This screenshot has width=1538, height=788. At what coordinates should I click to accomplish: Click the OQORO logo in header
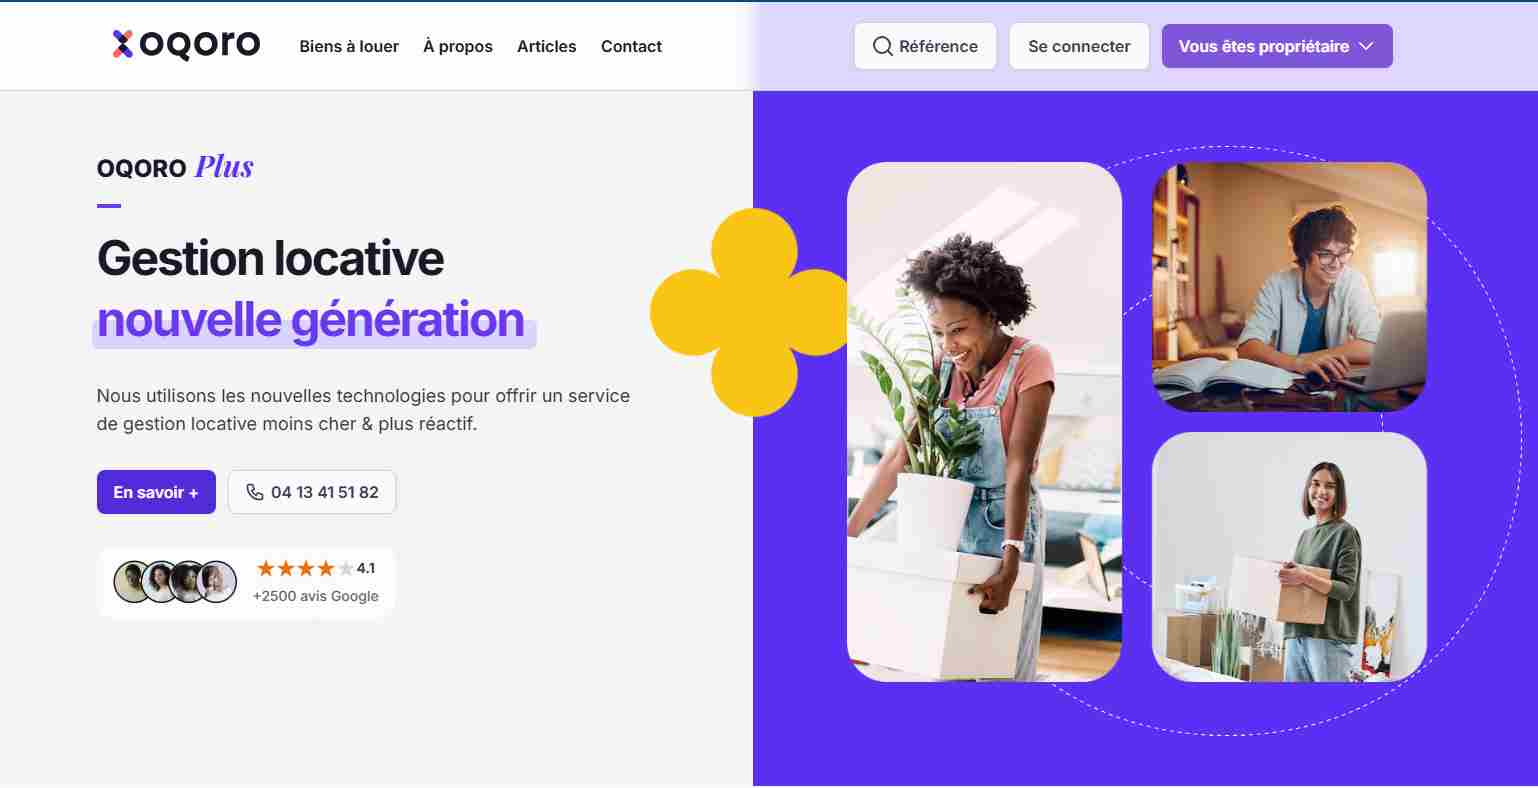tap(186, 45)
